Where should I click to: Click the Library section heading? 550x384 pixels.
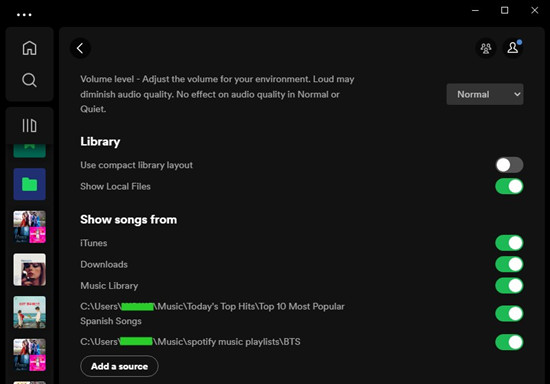(100, 142)
